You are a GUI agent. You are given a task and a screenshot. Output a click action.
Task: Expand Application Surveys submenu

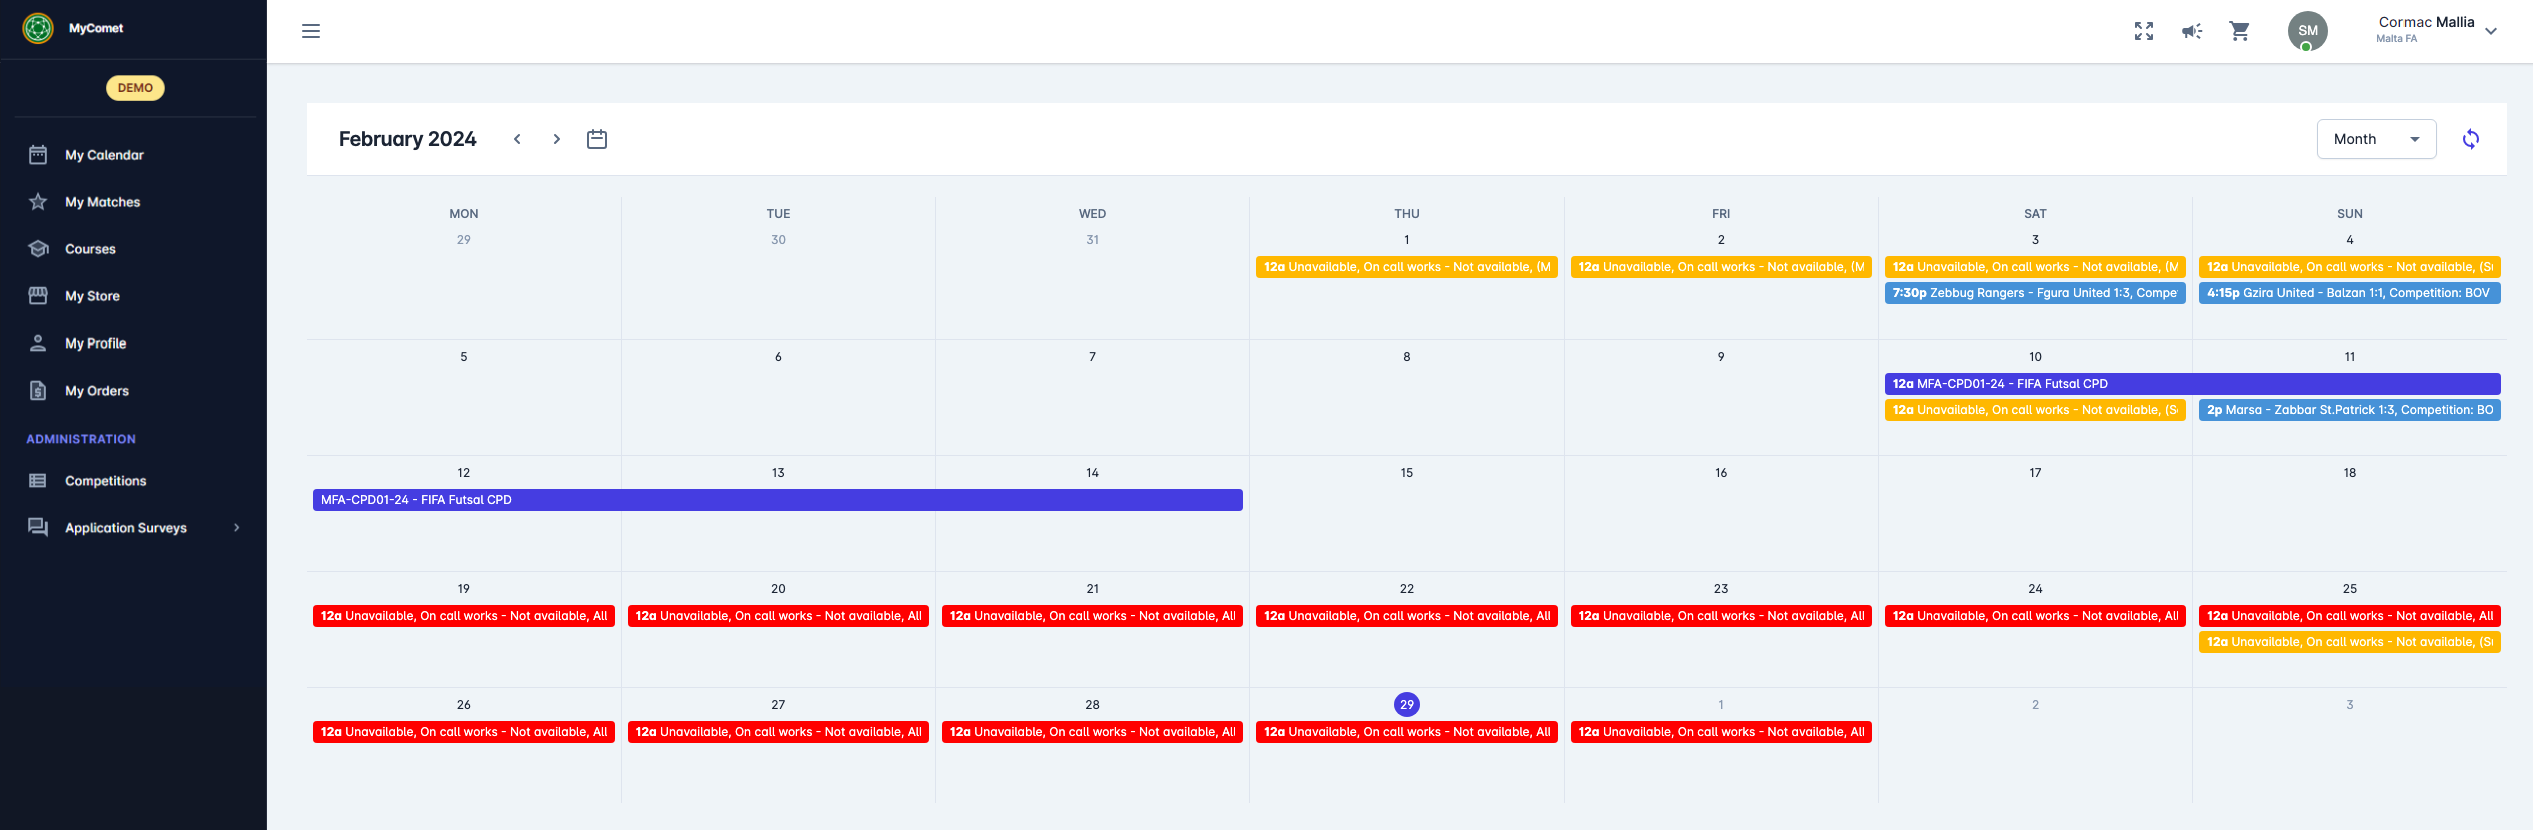point(236,528)
